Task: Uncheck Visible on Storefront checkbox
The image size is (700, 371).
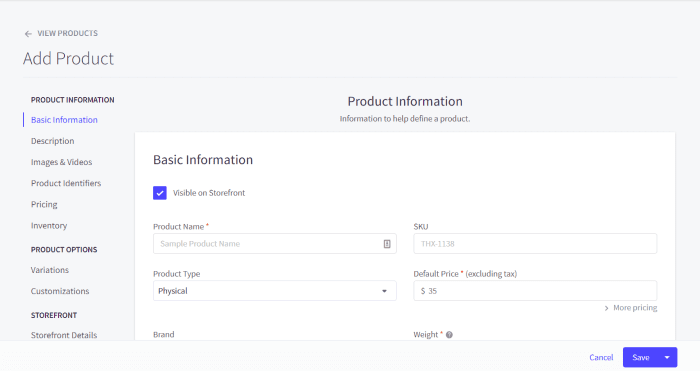Action: click(x=160, y=193)
